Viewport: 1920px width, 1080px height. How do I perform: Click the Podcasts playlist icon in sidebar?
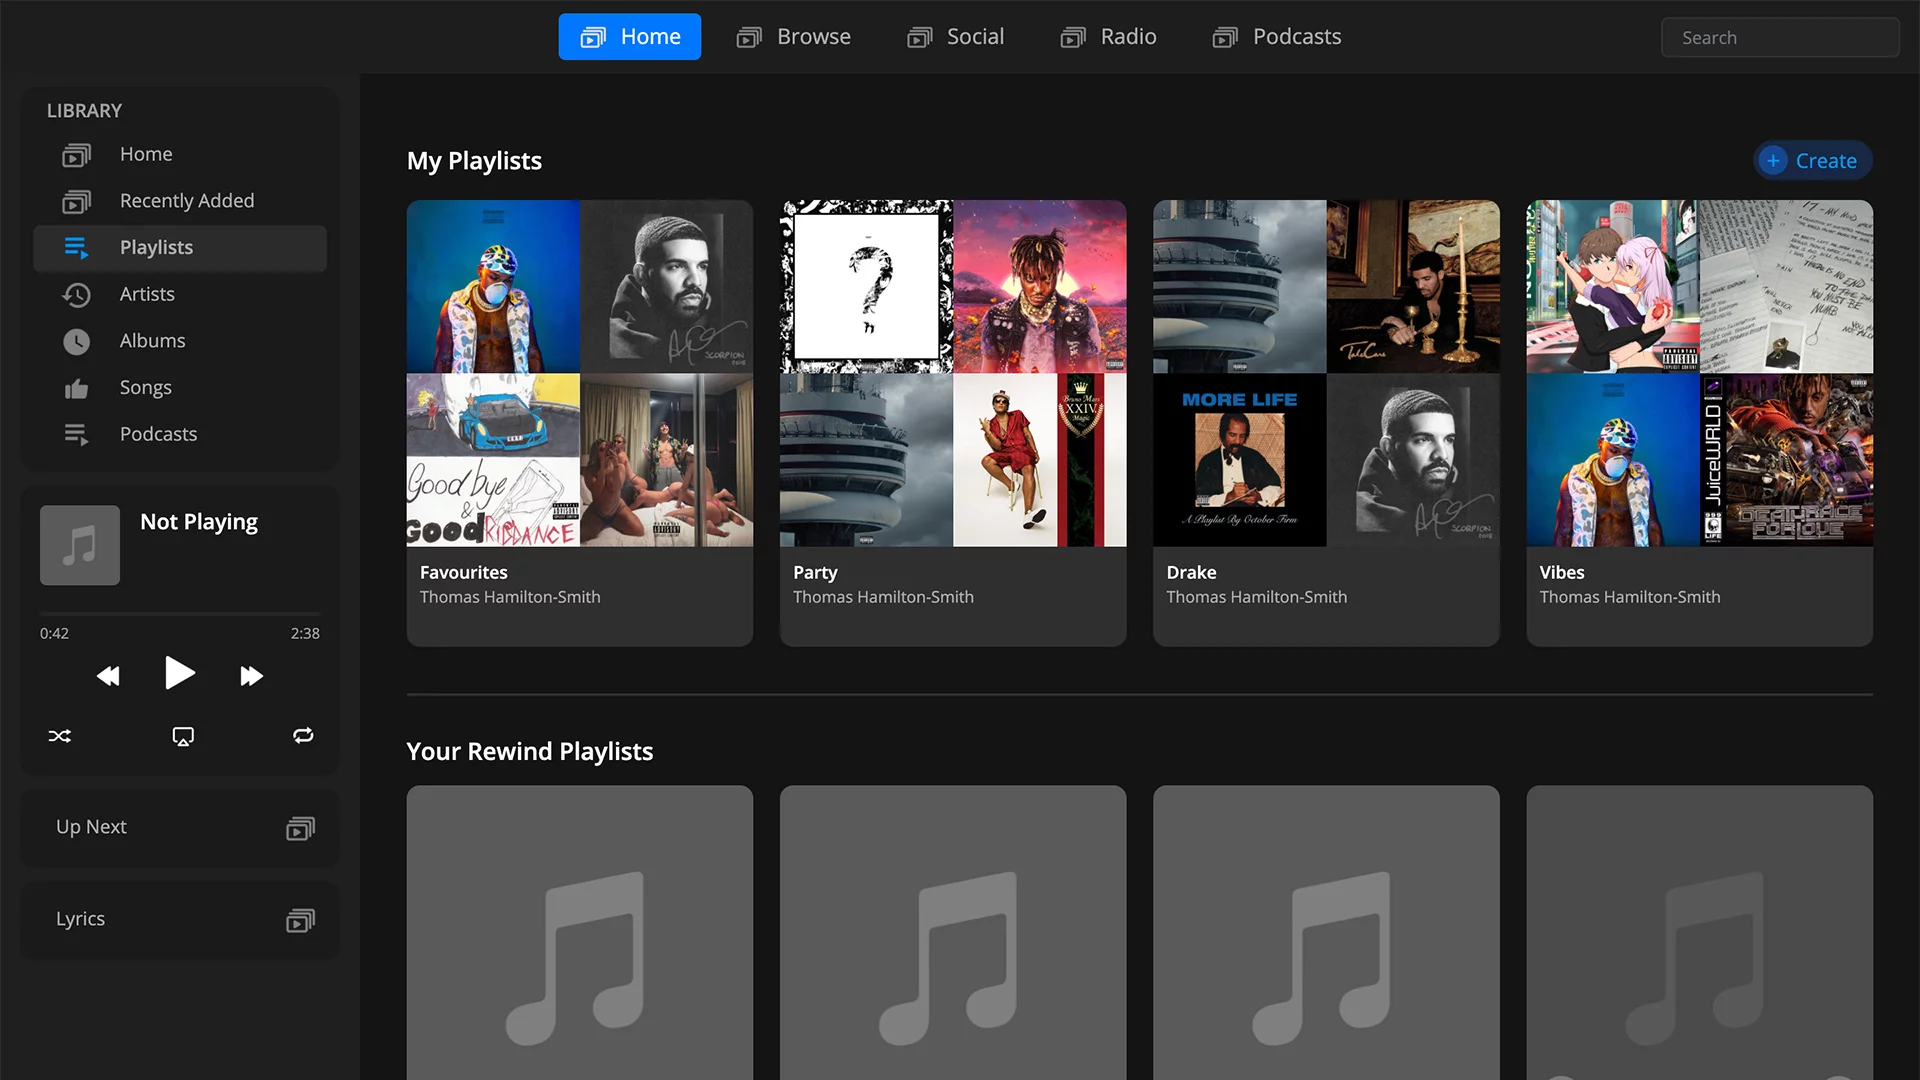[x=77, y=435]
